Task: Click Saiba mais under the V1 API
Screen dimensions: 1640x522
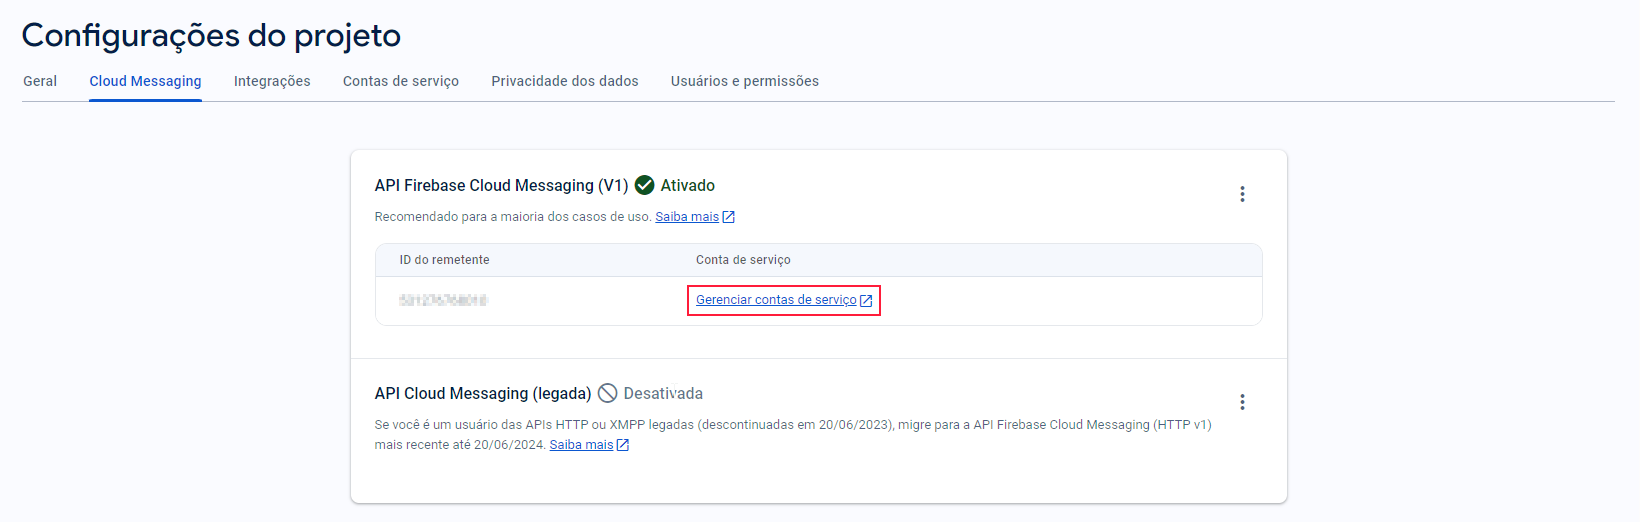Action: (x=687, y=217)
